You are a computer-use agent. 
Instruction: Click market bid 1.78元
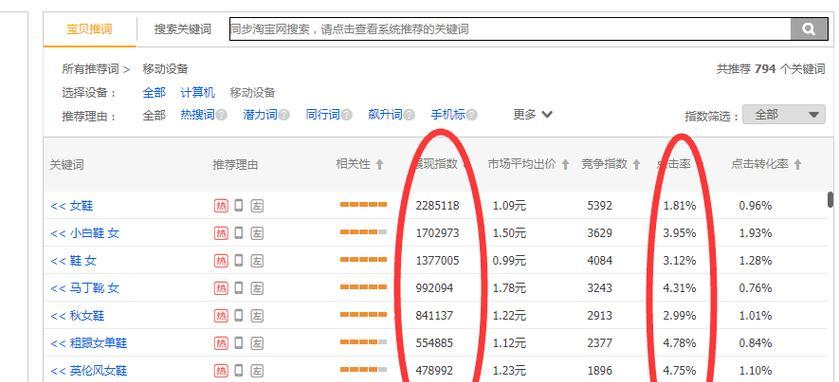(x=509, y=288)
